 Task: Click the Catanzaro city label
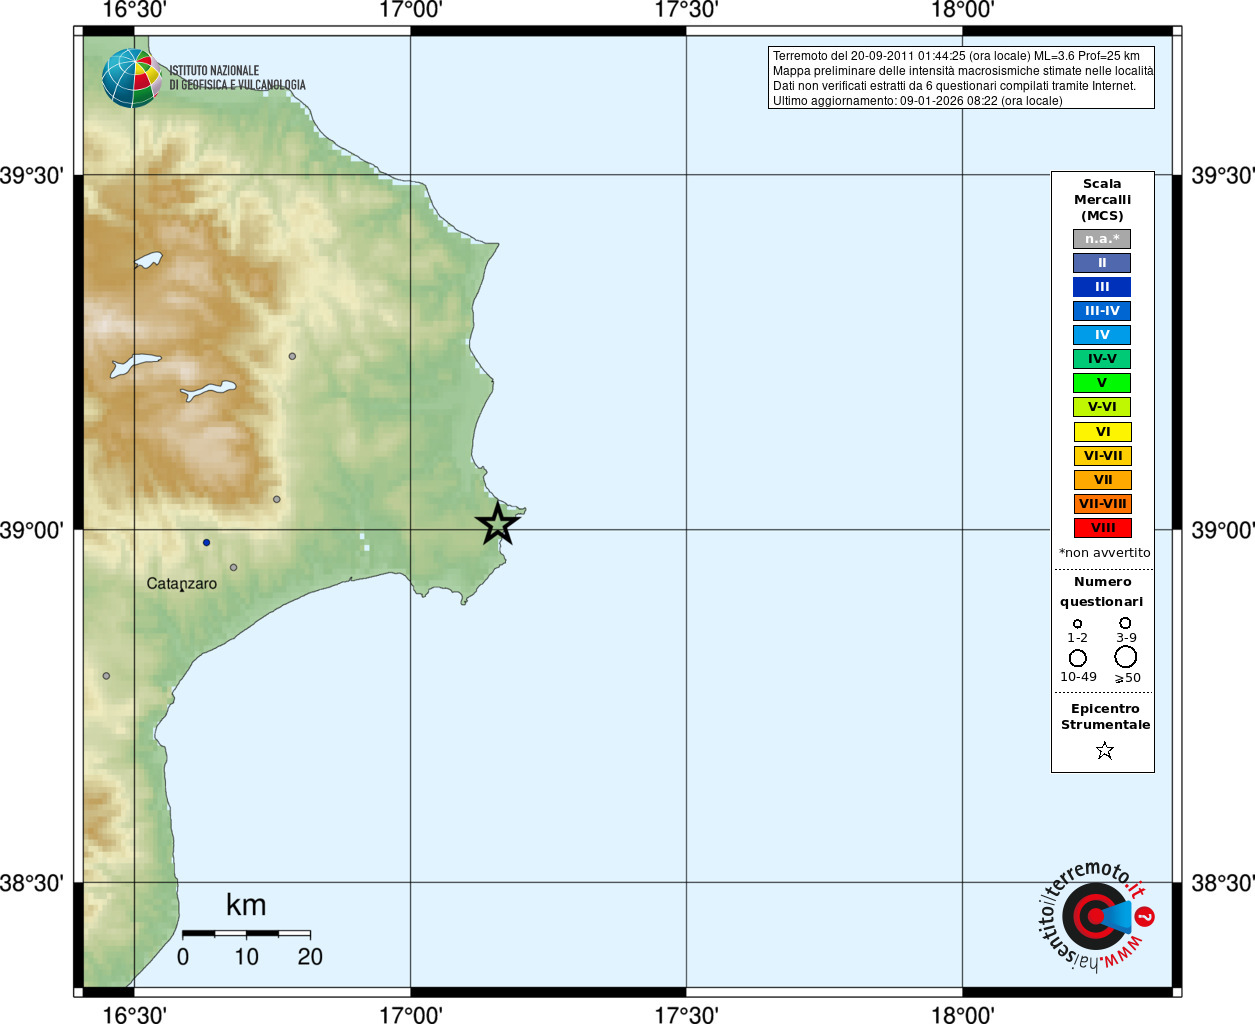(181, 584)
